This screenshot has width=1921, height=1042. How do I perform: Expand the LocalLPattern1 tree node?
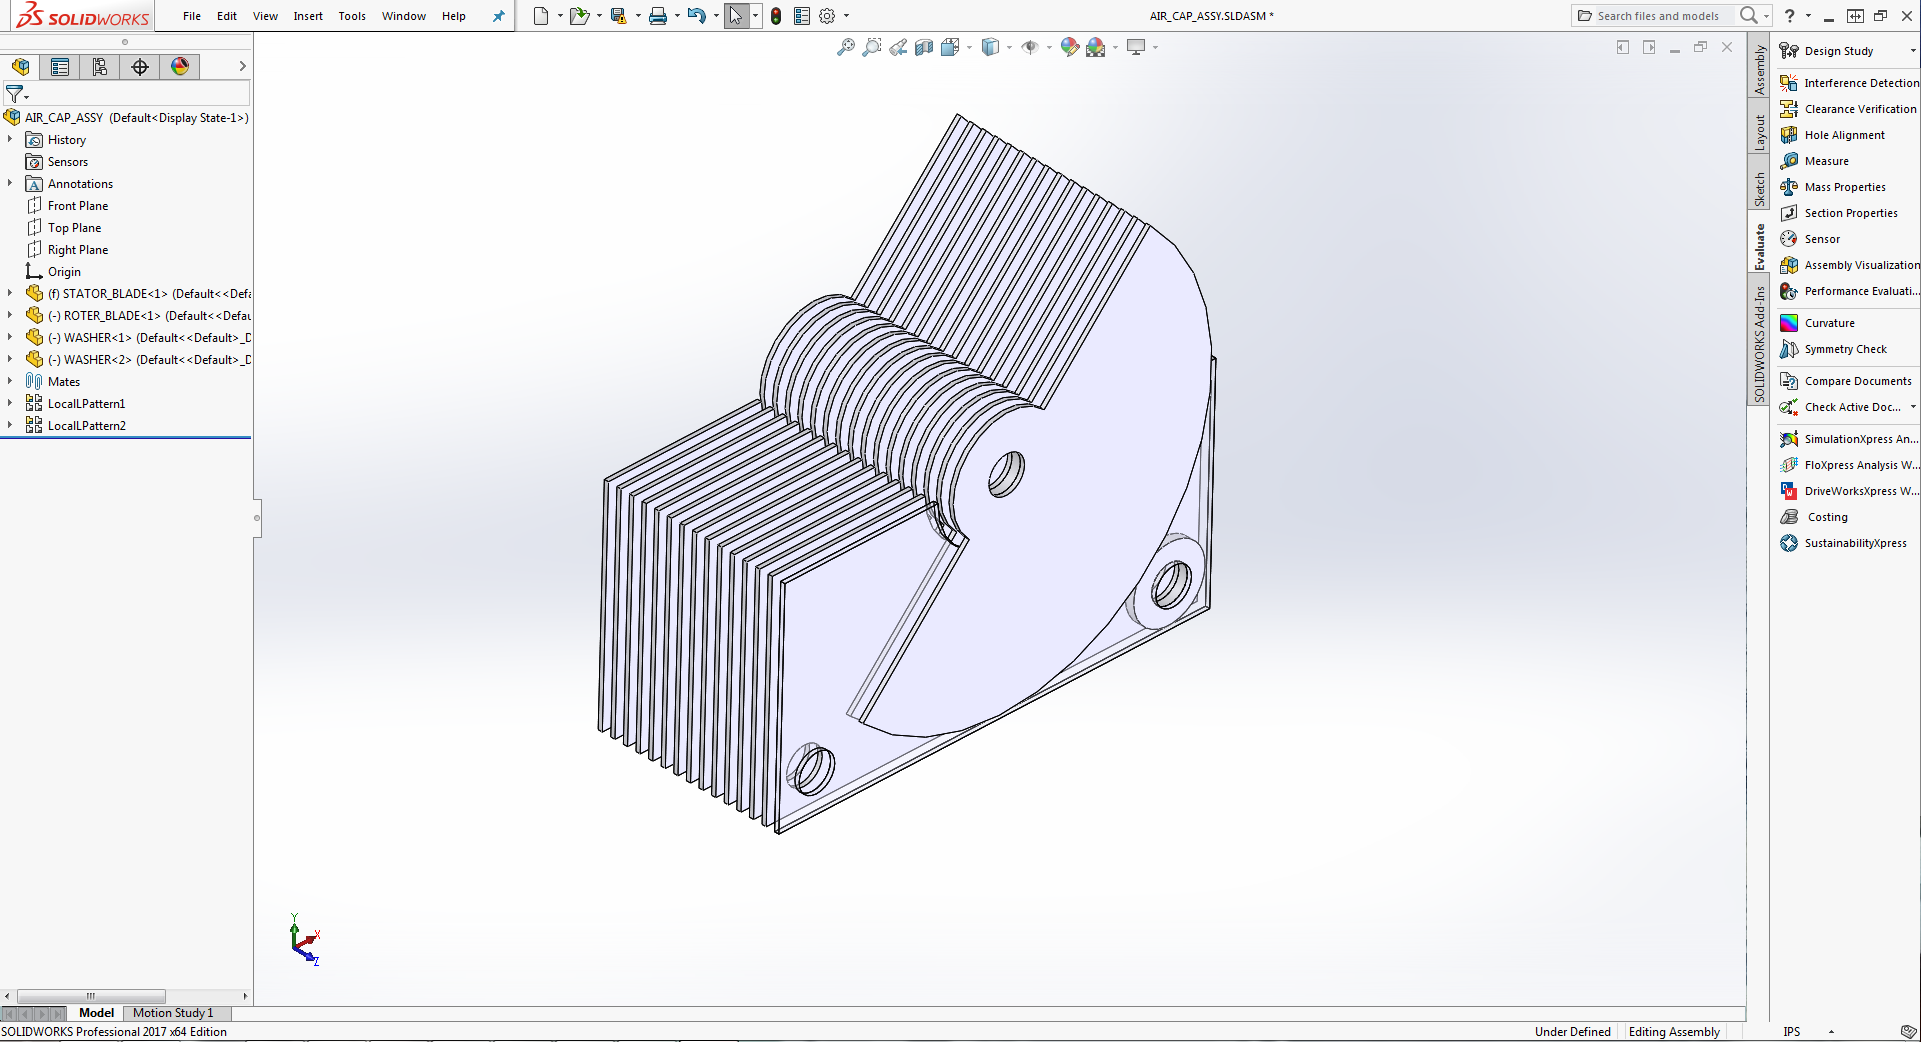[10, 403]
